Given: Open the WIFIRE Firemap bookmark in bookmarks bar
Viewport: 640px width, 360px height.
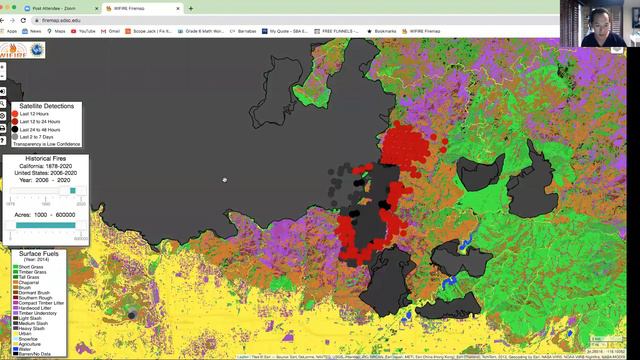Looking at the screenshot, I should [x=421, y=31].
